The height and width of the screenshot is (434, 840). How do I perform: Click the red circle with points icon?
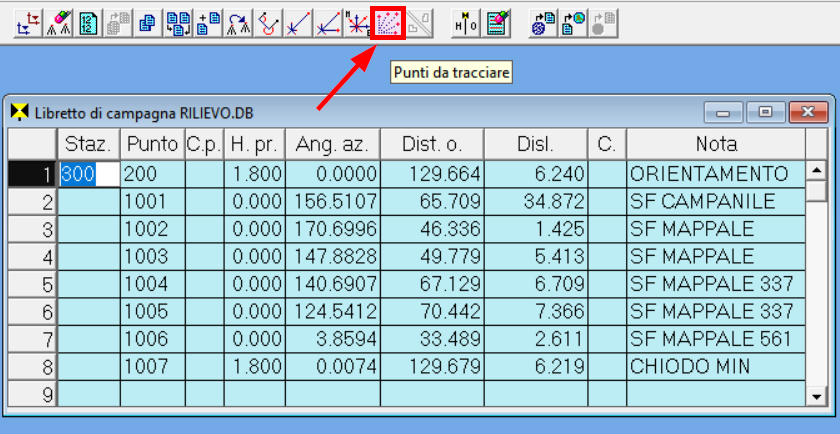[x=268, y=24]
